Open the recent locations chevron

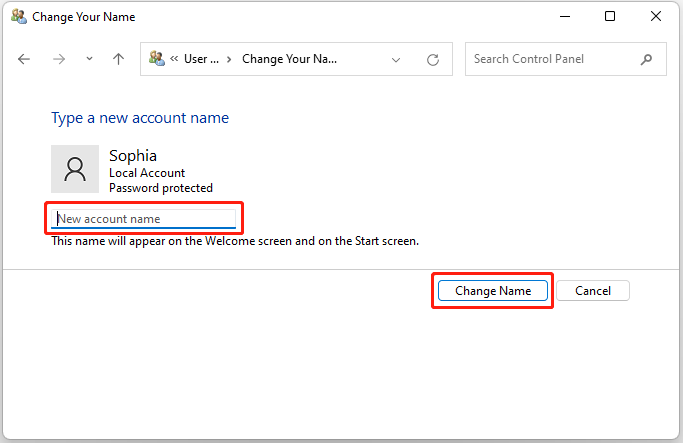click(x=89, y=60)
